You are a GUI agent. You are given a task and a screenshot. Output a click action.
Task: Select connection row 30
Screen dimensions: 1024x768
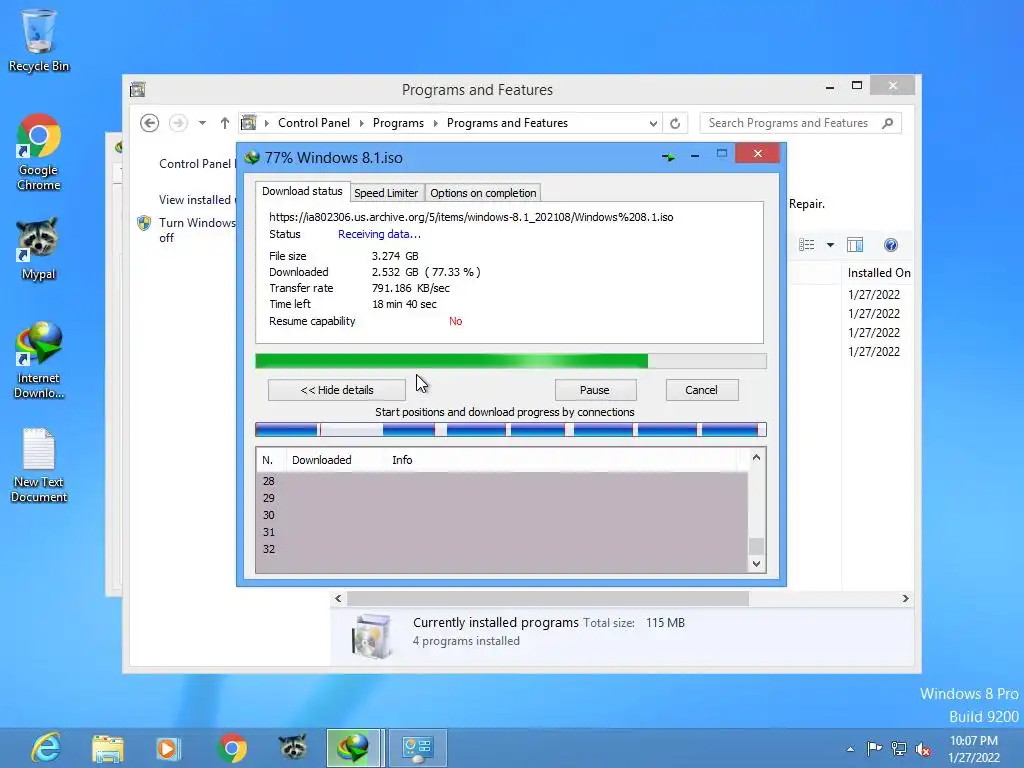(x=502, y=515)
